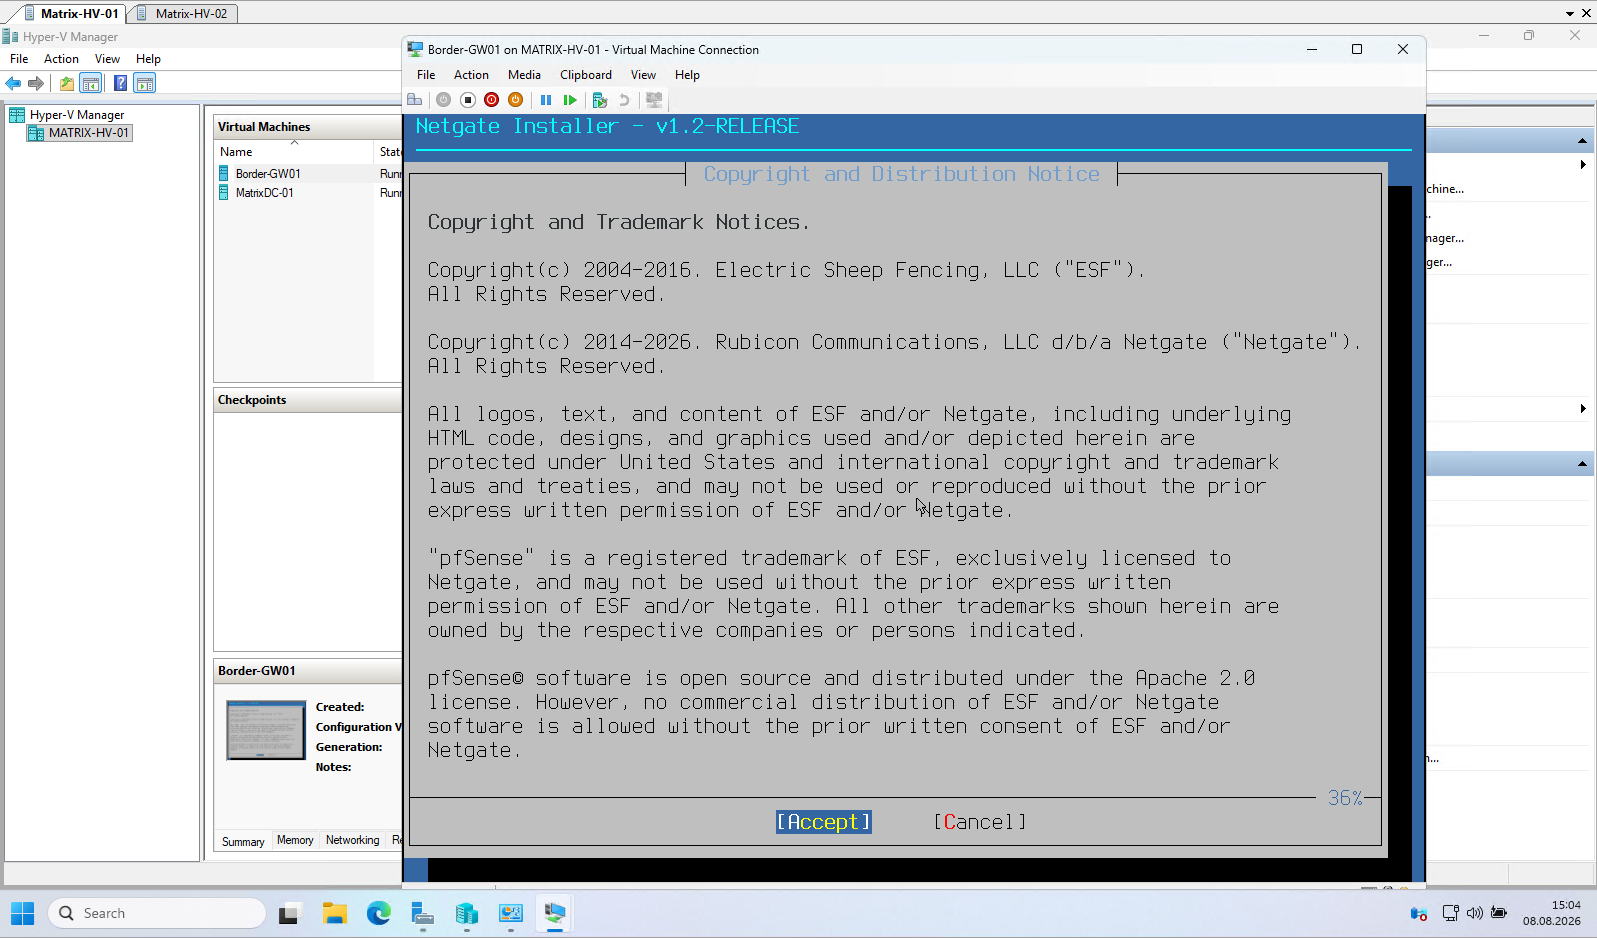1597x938 pixels.
Task: Toggle Action pane icon in Hyper-V toolbar
Action: tap(144, 83)
